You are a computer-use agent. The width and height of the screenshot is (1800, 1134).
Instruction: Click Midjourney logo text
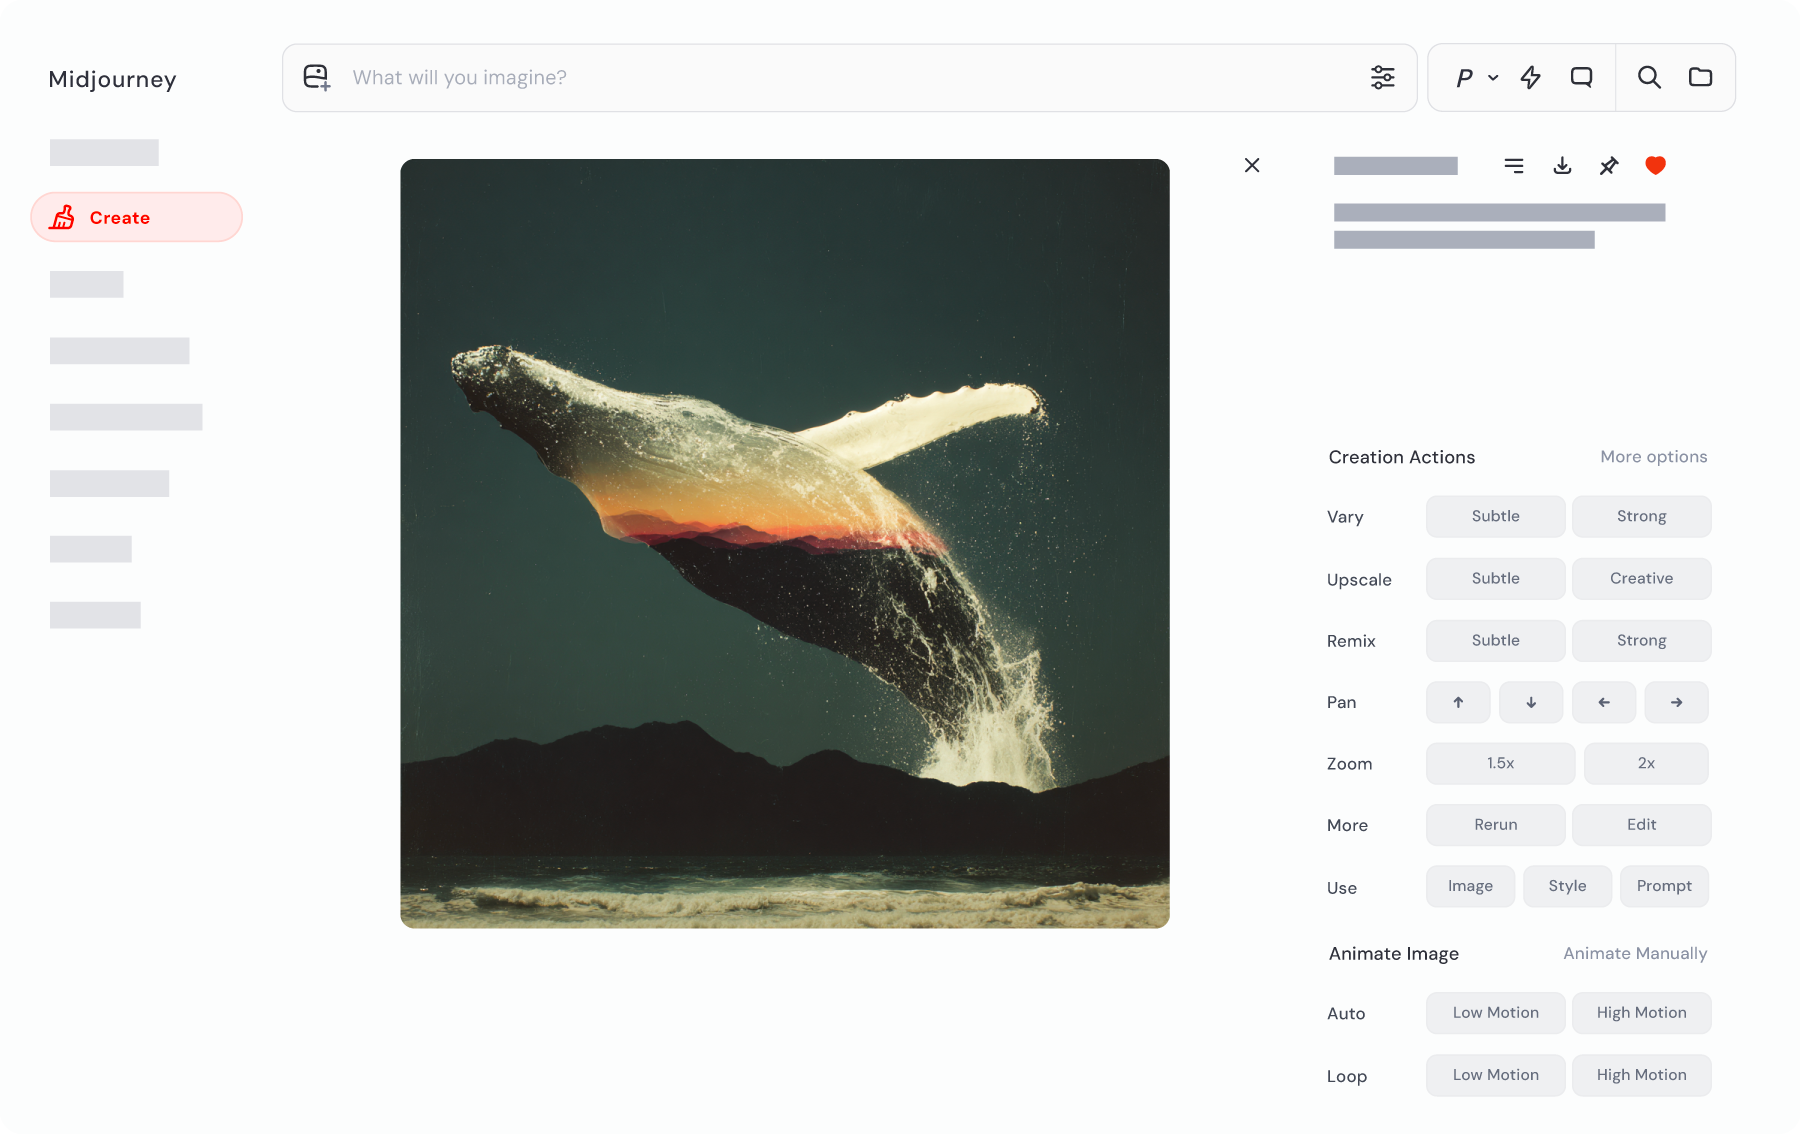tap(112, 79)
